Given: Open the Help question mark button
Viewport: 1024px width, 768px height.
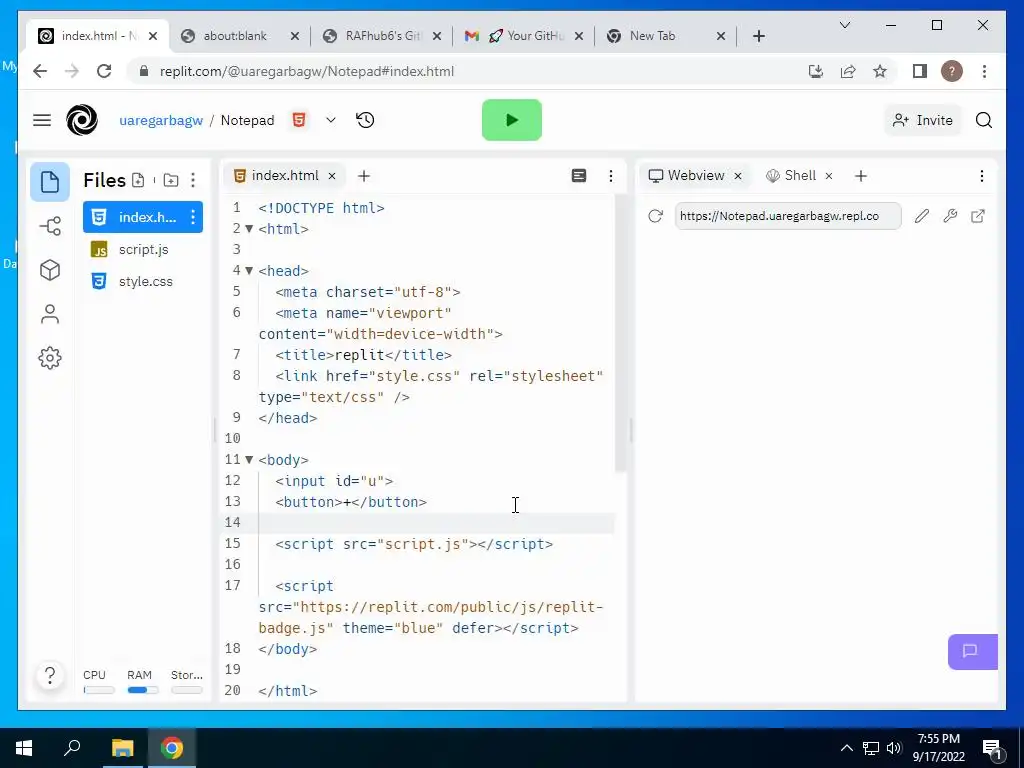Looking at the screenshot, I should coord(50,675).
